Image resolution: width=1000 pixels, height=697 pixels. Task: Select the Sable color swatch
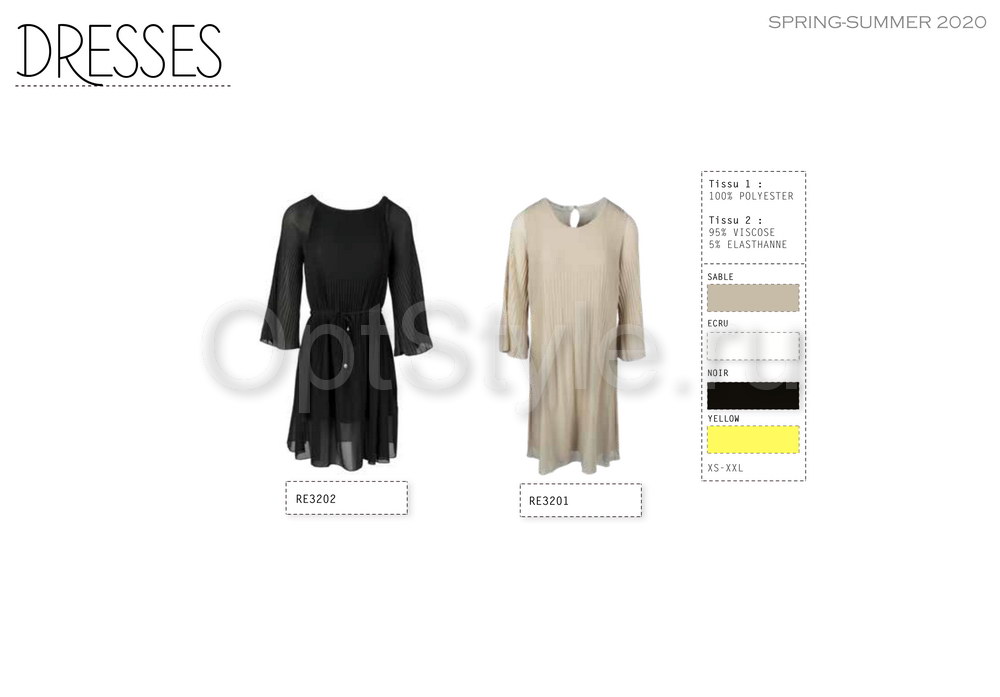point(753,298)
